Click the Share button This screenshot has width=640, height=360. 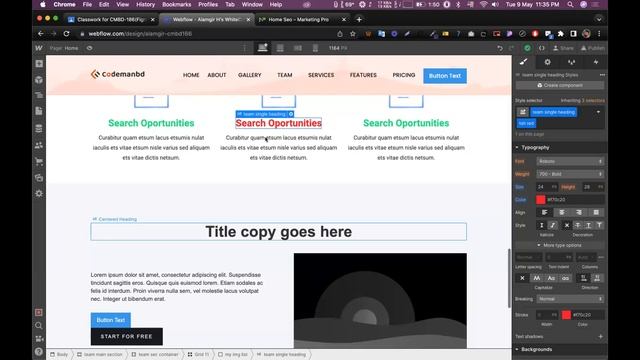click(x=563, y=48)
